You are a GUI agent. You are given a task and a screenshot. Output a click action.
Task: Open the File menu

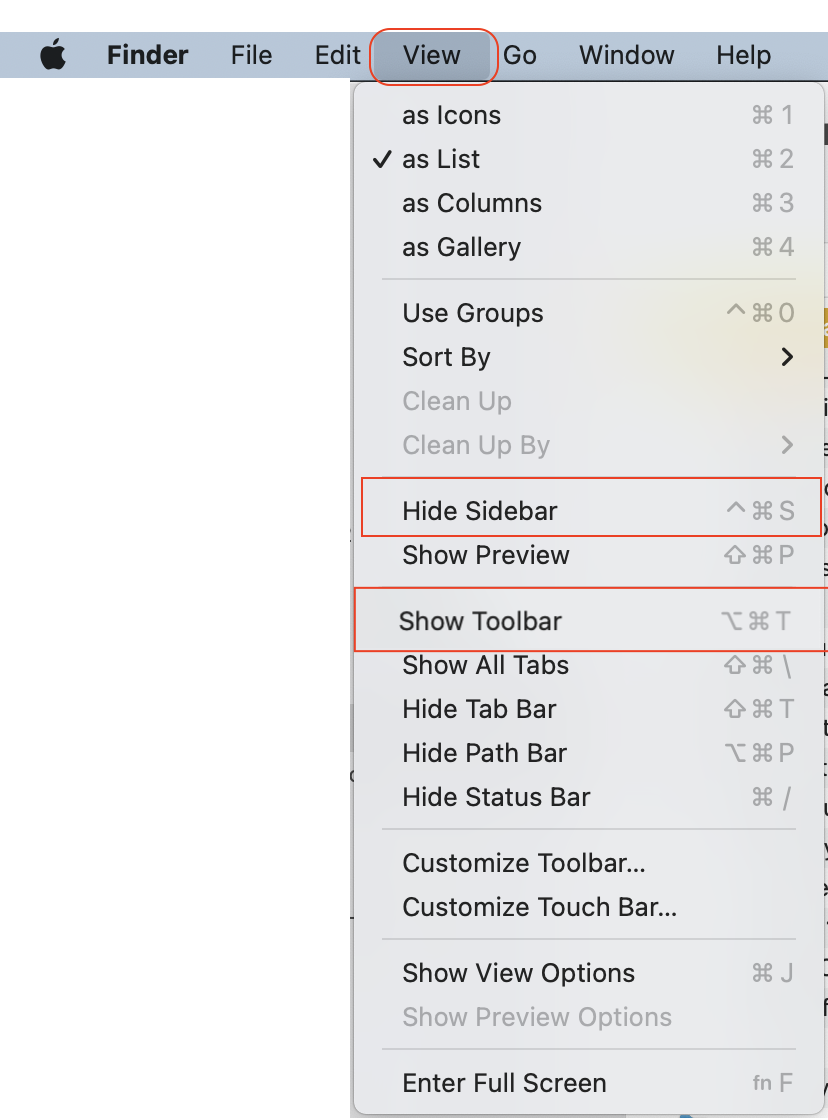point(251,56)
